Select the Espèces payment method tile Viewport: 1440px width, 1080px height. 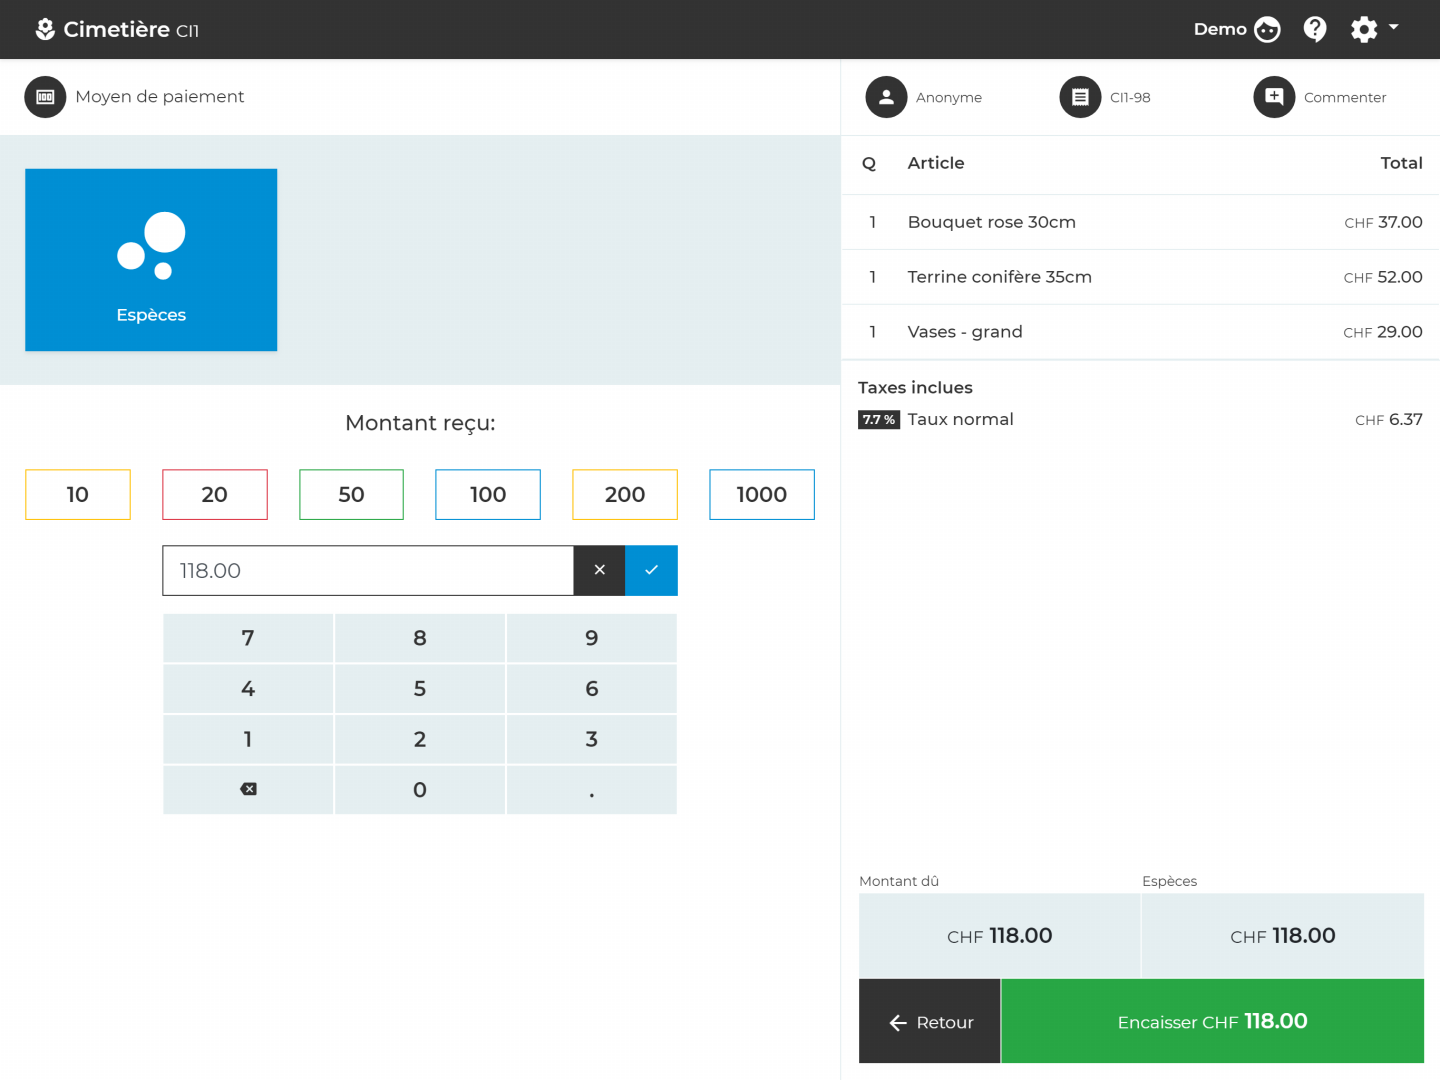pos(151,260)
